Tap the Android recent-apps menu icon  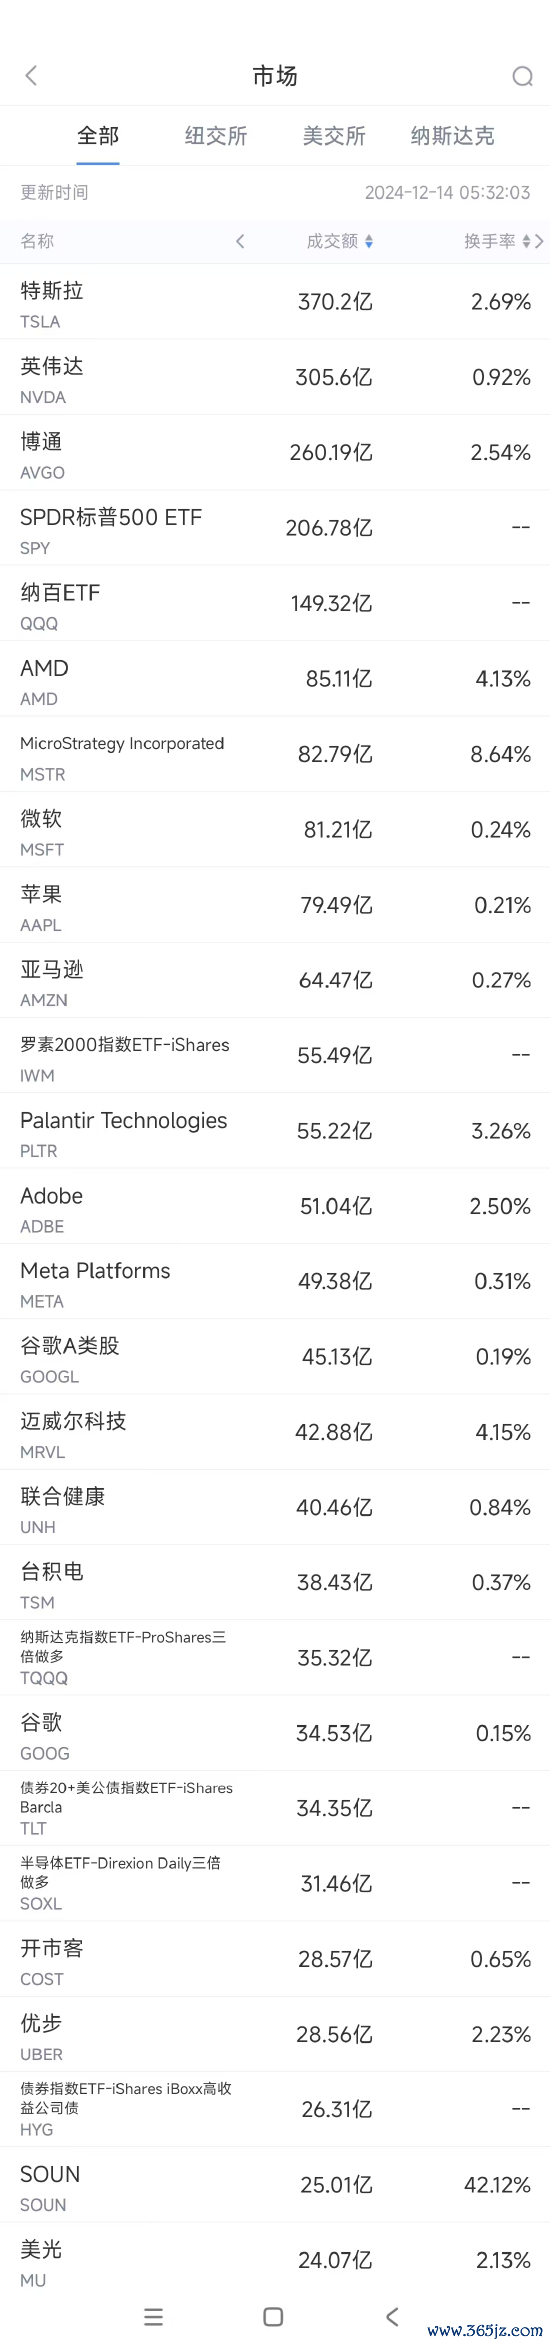[153, 2316]
